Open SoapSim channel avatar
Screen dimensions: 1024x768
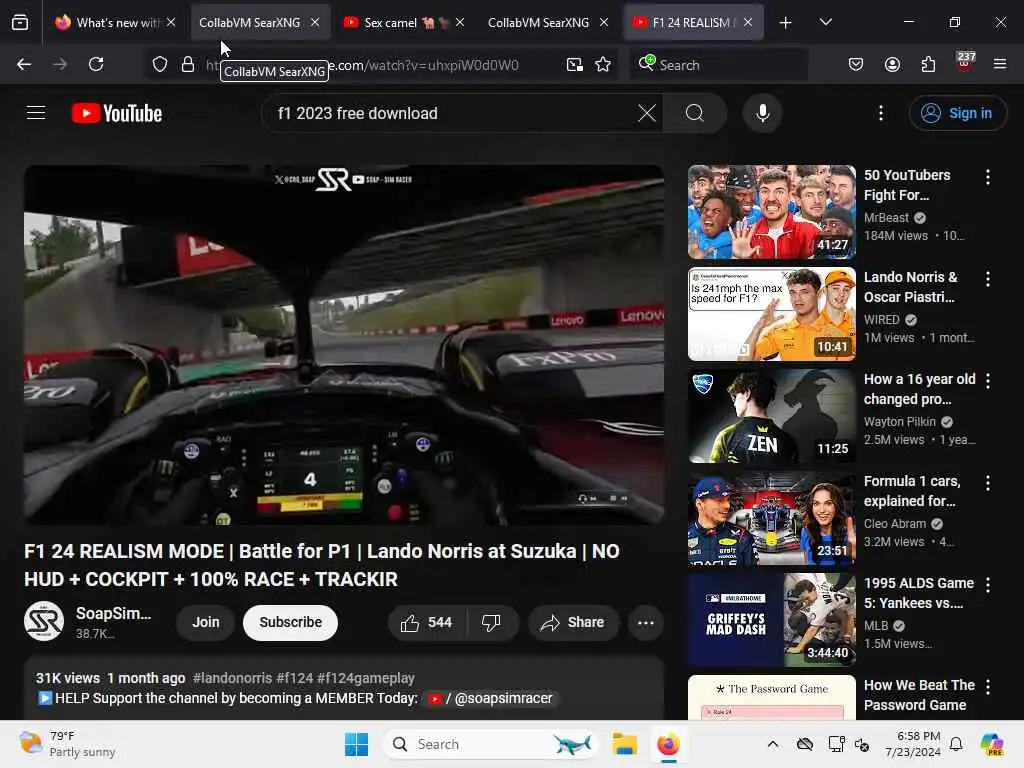coord(44,621)
